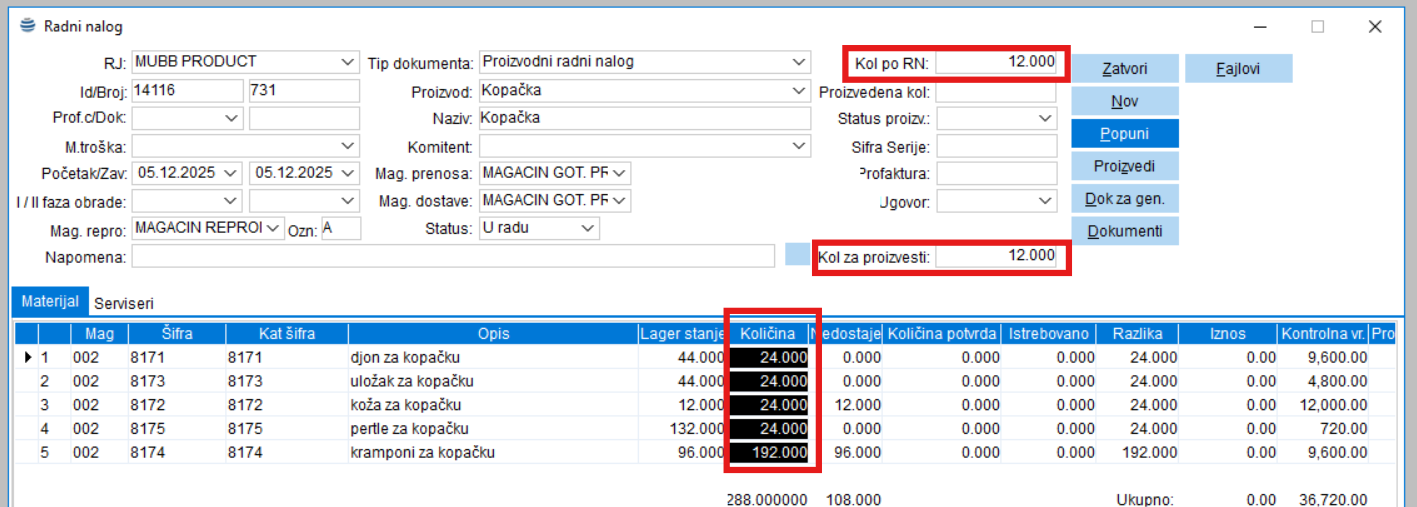Expand the Status dropdown showing U radu

(x=587, y=228)
